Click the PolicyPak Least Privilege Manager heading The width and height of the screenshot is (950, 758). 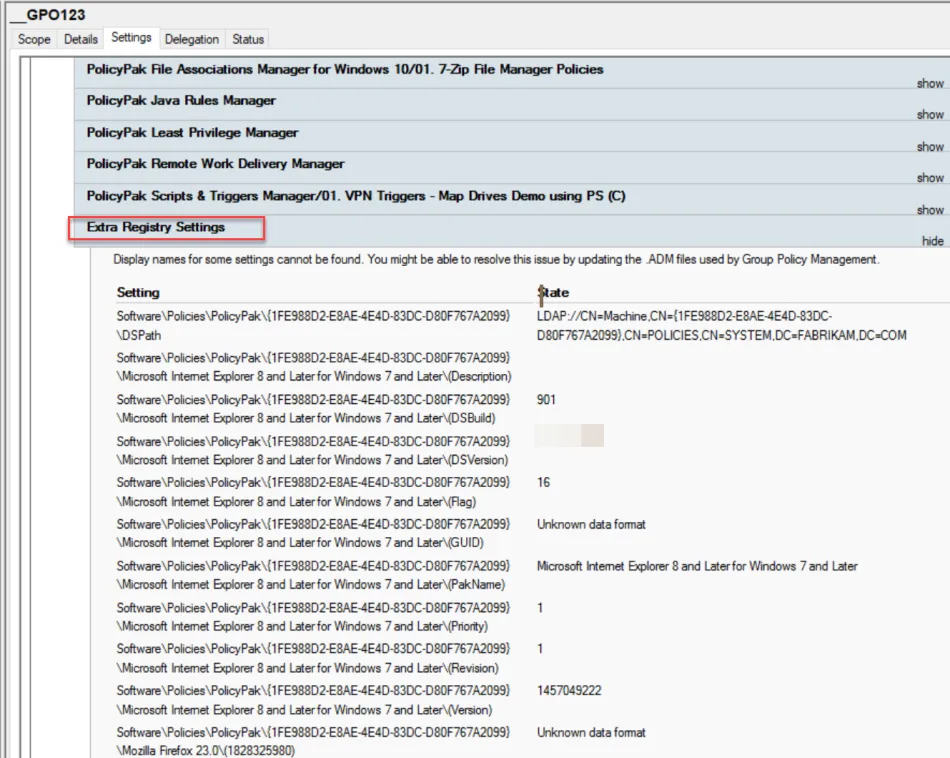coord(192,133)
